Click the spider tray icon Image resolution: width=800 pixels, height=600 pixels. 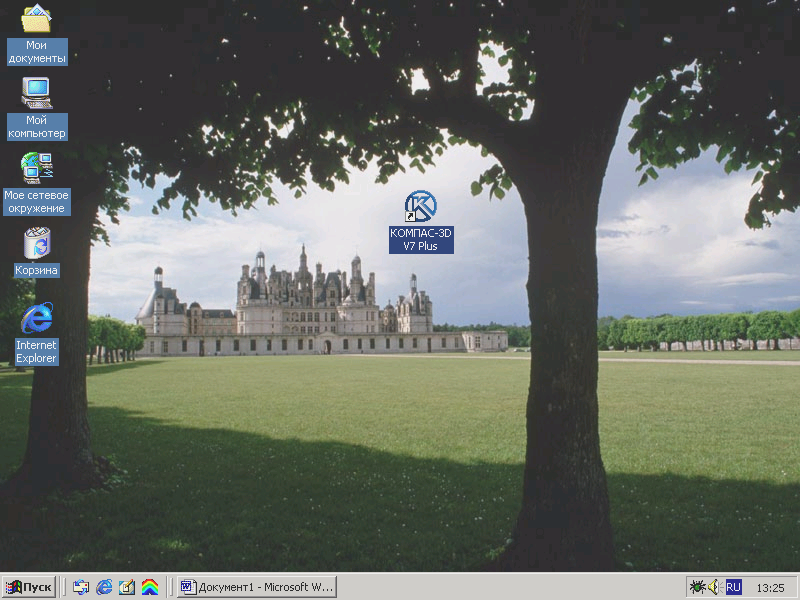coord(697,587)
